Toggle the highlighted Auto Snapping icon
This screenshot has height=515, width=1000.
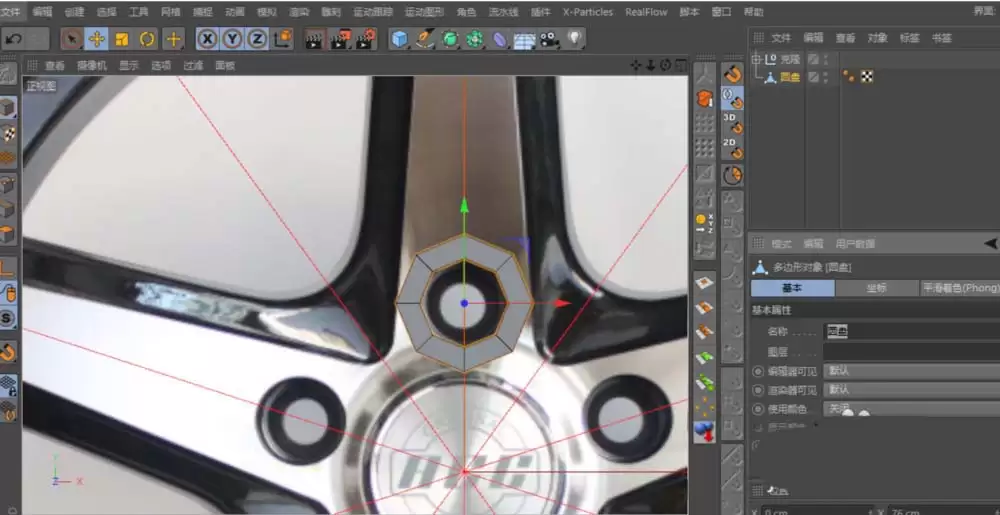(x=733, y=98)
